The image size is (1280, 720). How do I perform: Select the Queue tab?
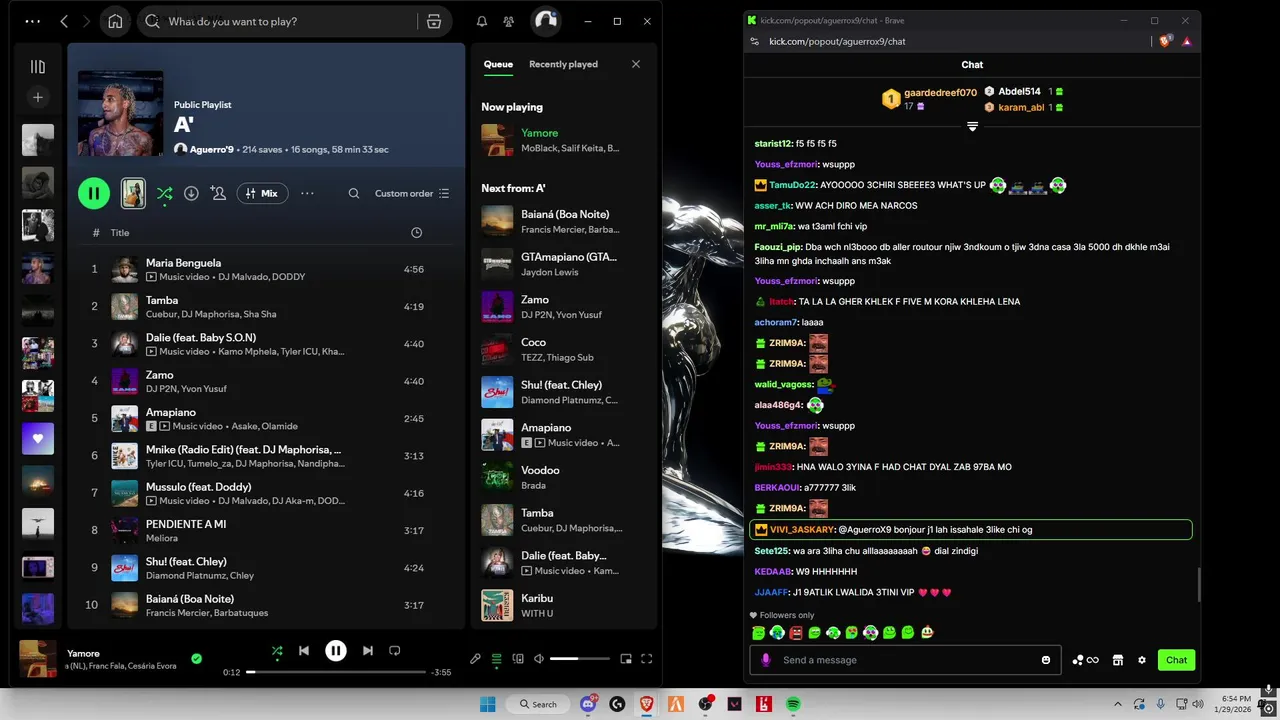tap(498, 64)
